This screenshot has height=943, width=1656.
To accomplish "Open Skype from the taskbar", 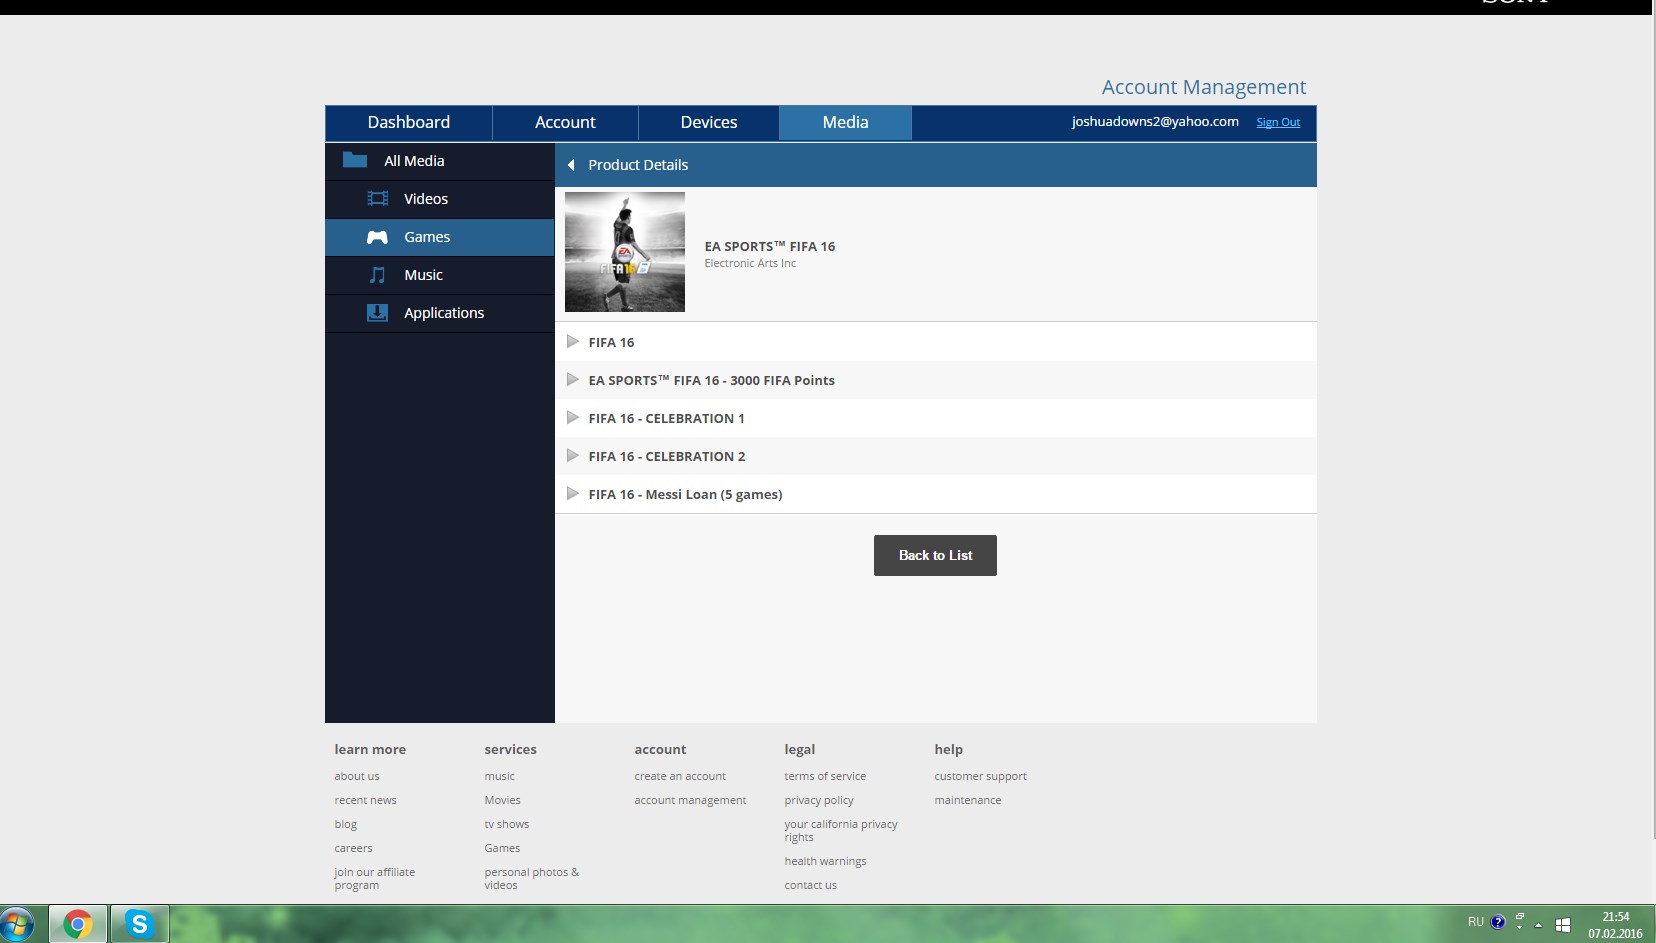I will (x=139, y=924).
